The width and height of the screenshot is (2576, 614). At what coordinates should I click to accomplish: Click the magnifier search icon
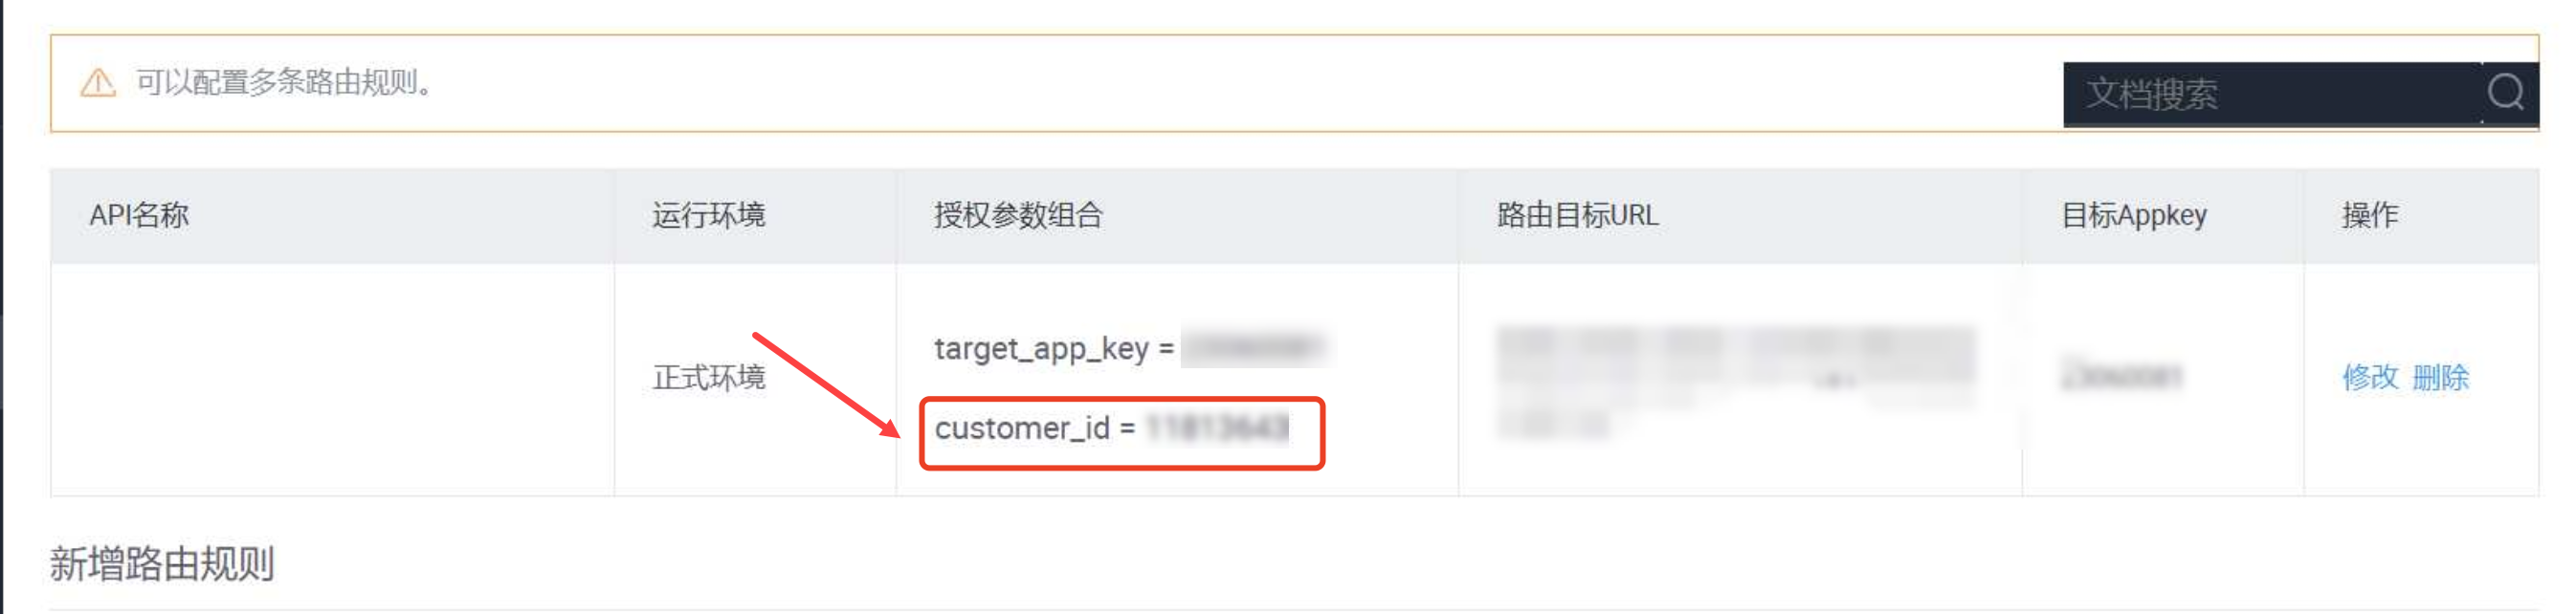point(2506,93)
